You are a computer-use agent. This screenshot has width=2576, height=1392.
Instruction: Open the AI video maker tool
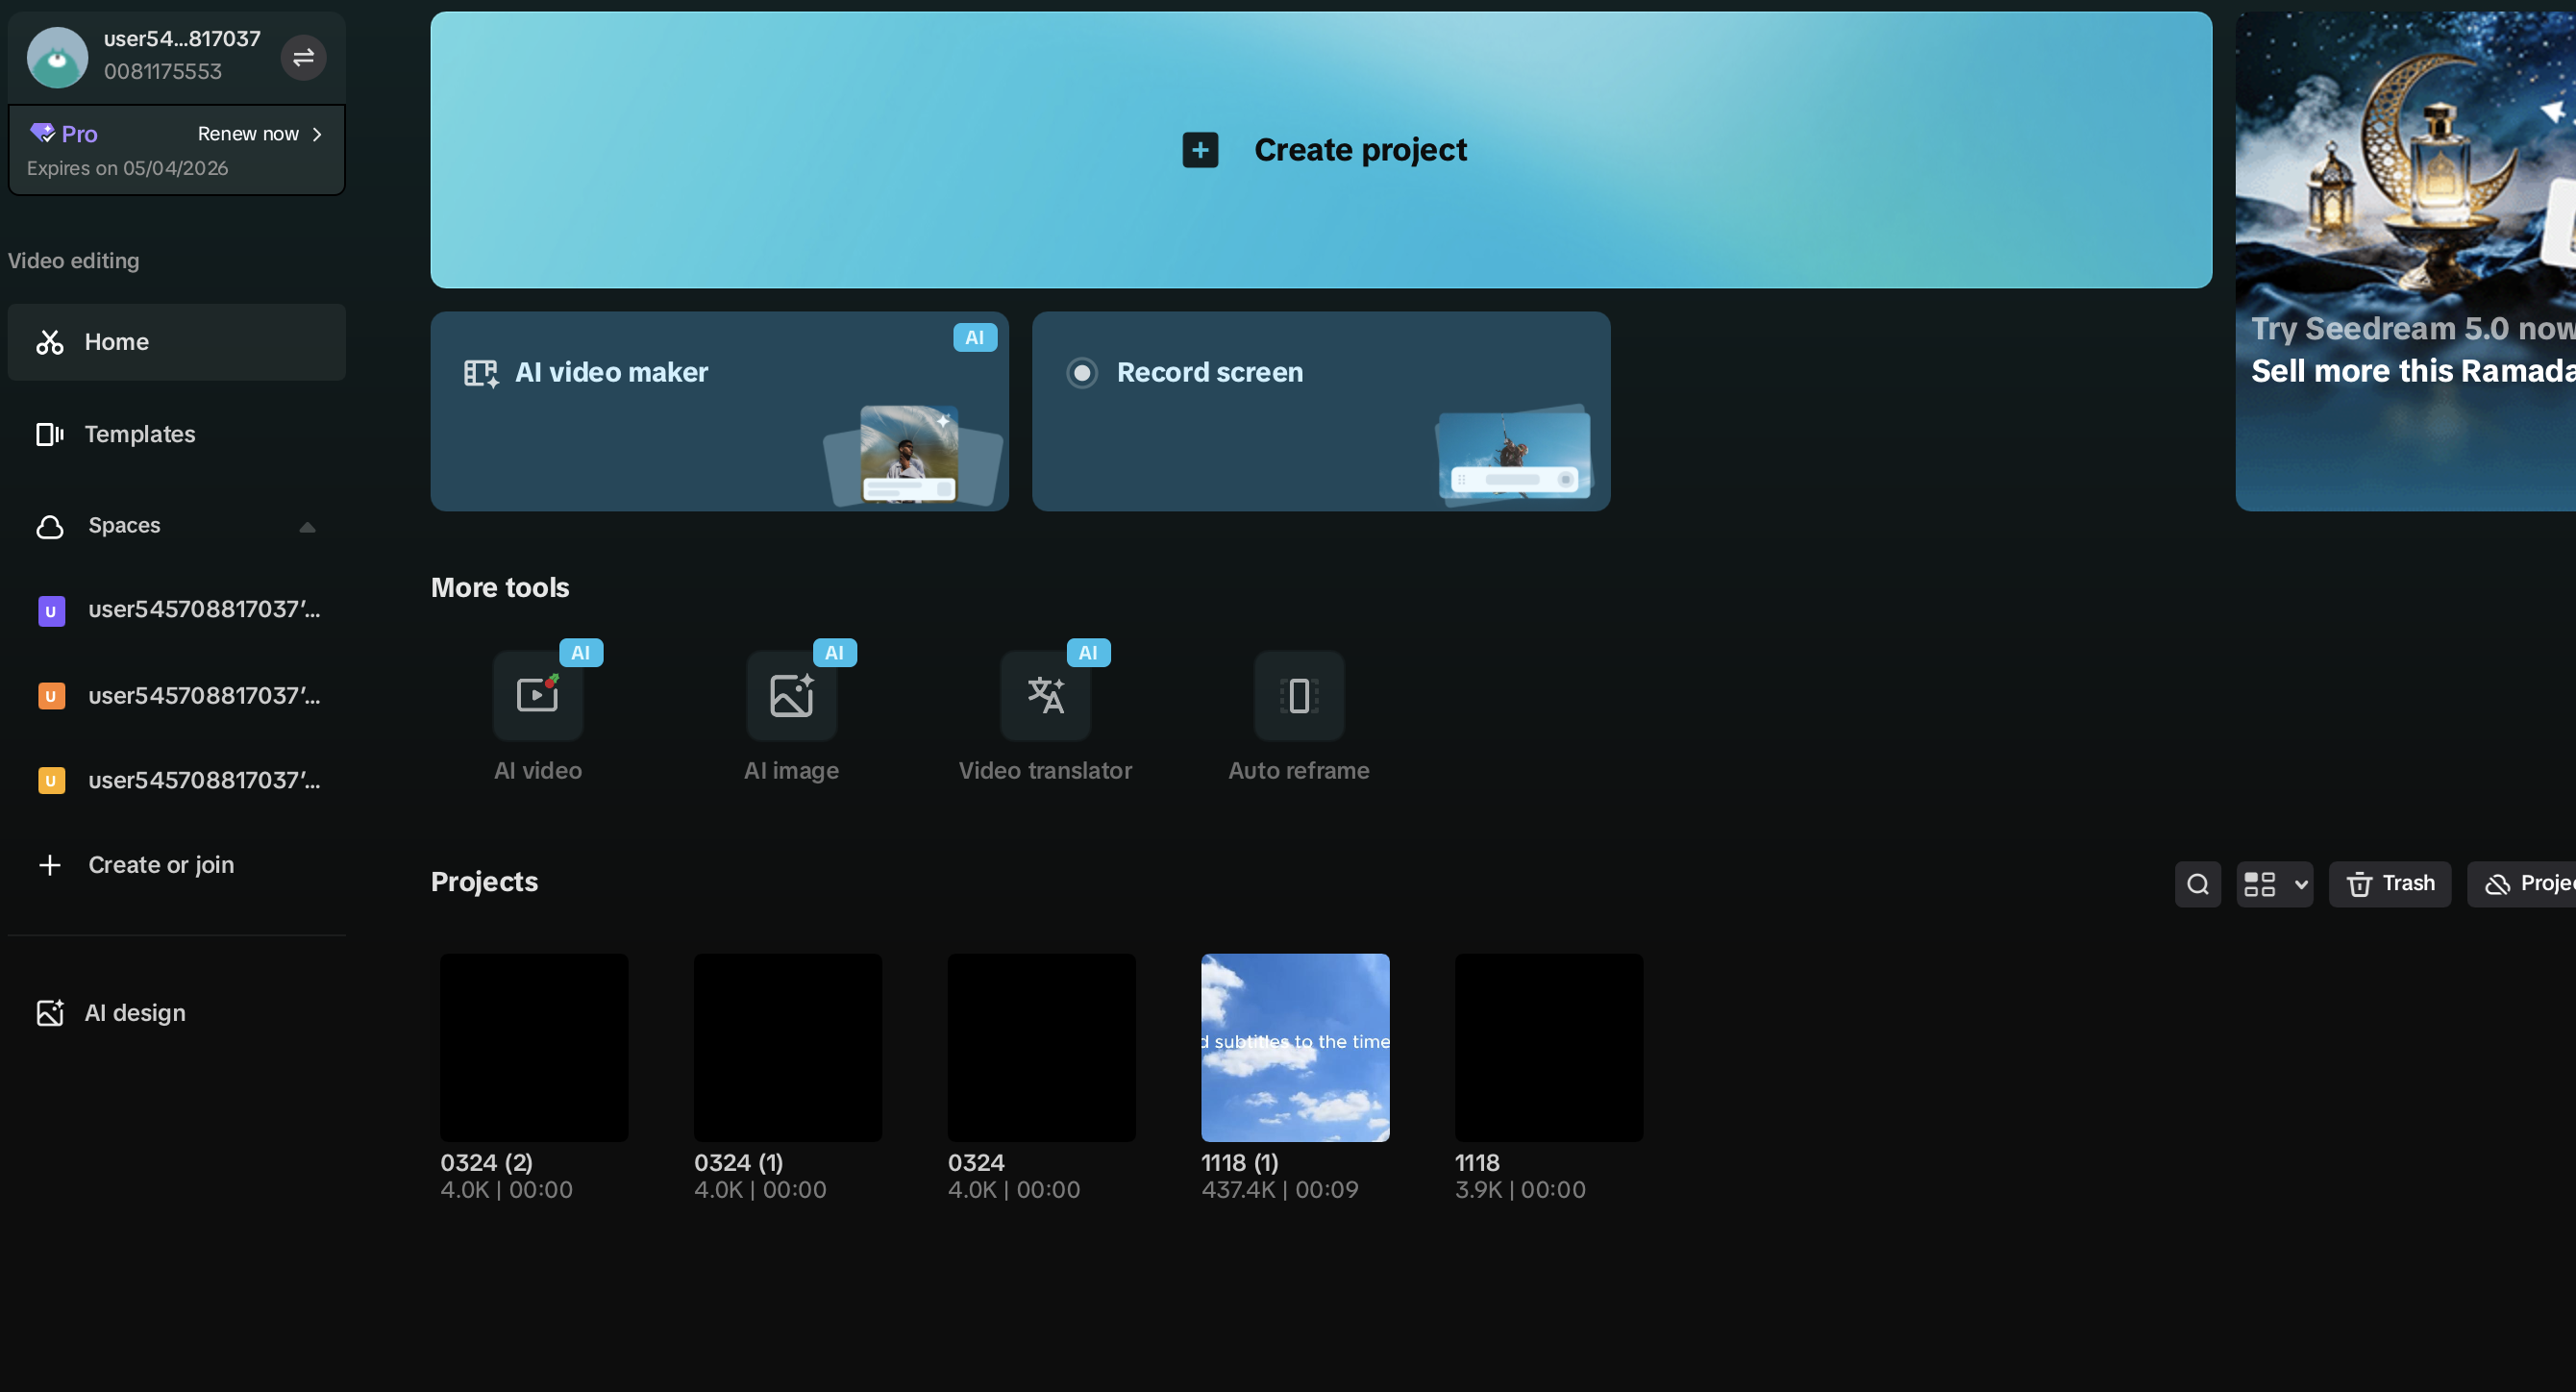pos(612,372)
